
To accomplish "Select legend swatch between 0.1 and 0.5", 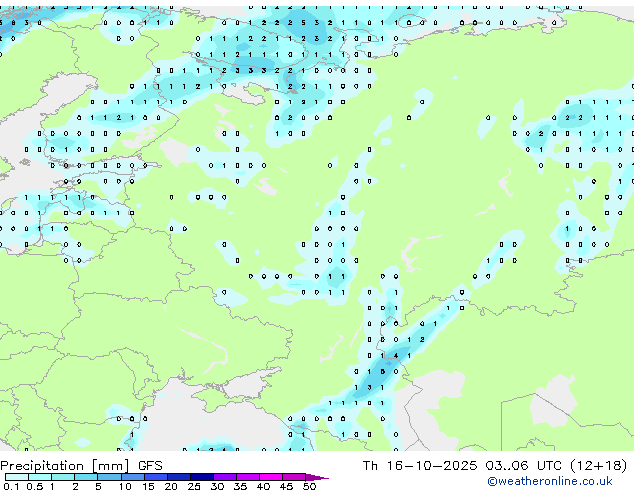I will point(17,477).
